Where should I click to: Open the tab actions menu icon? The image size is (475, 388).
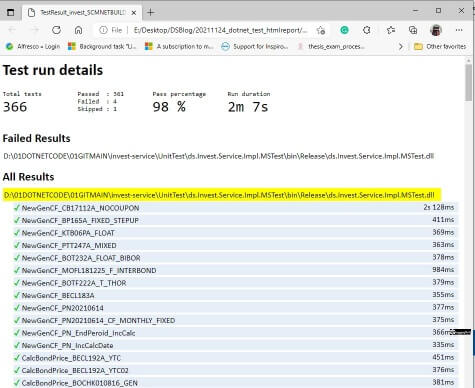[11, 13]
